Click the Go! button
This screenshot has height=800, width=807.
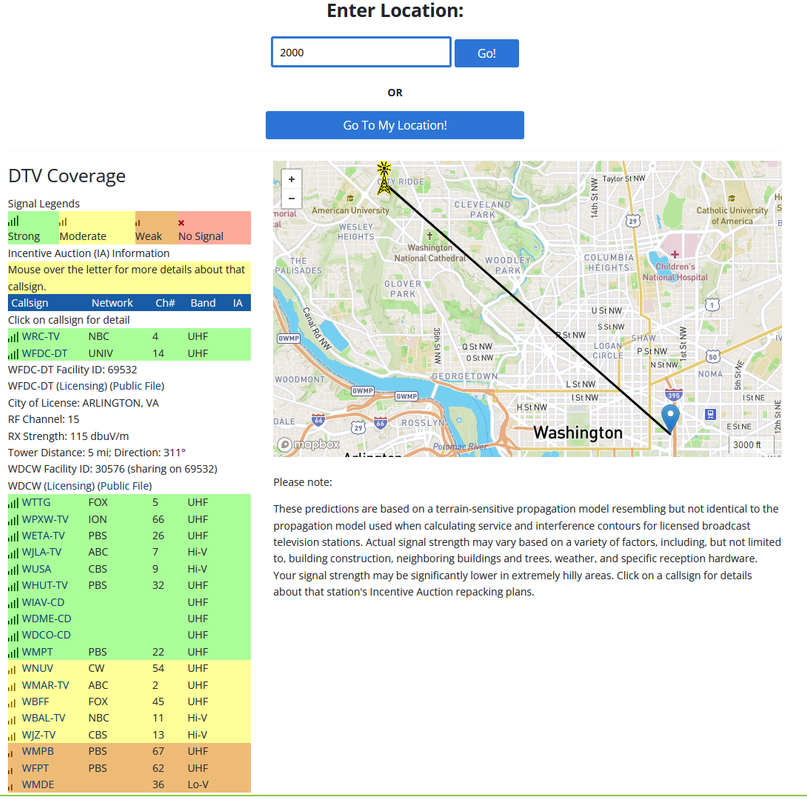tap(486, 53)
